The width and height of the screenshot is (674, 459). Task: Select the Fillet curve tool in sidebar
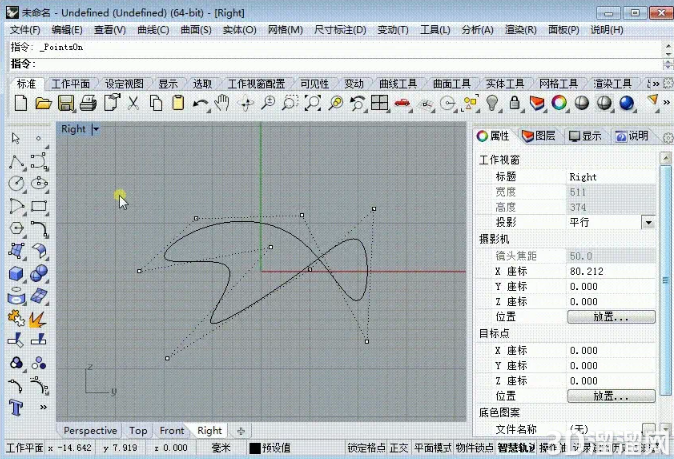pyautogui.click(x=39, y=228)
